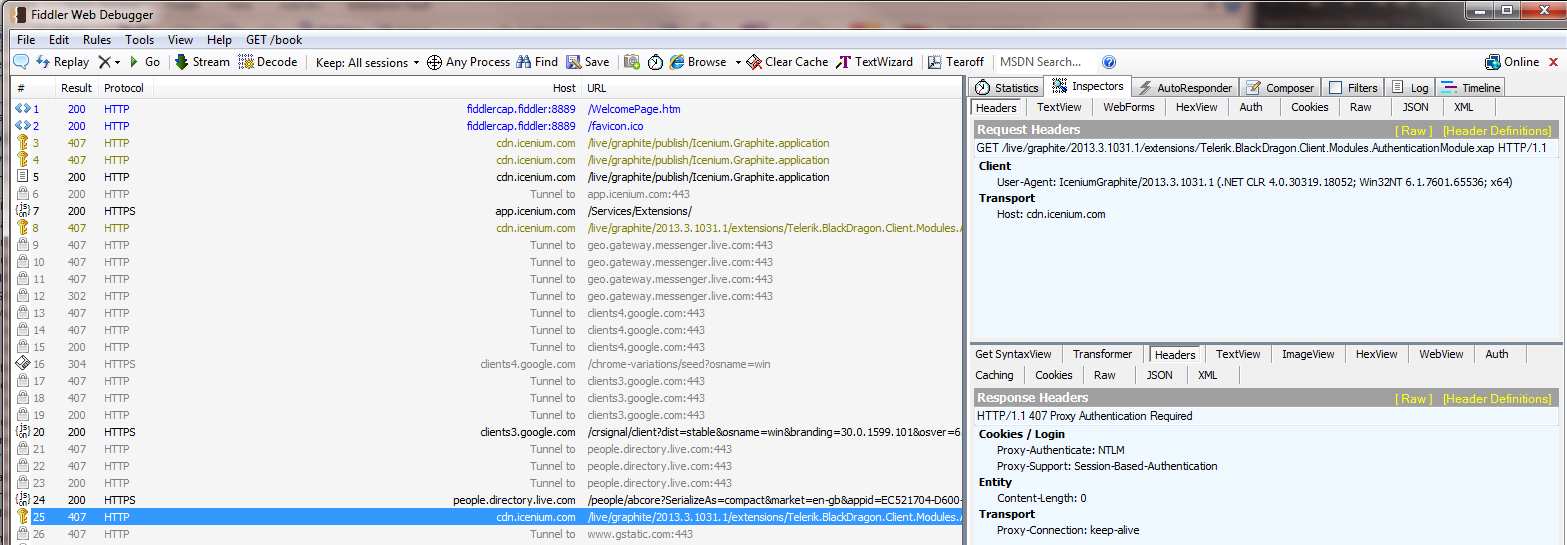Toggle the Online status indicator
The image size is (1567, 545).
pyautogui.click(x=1512, y=62)
